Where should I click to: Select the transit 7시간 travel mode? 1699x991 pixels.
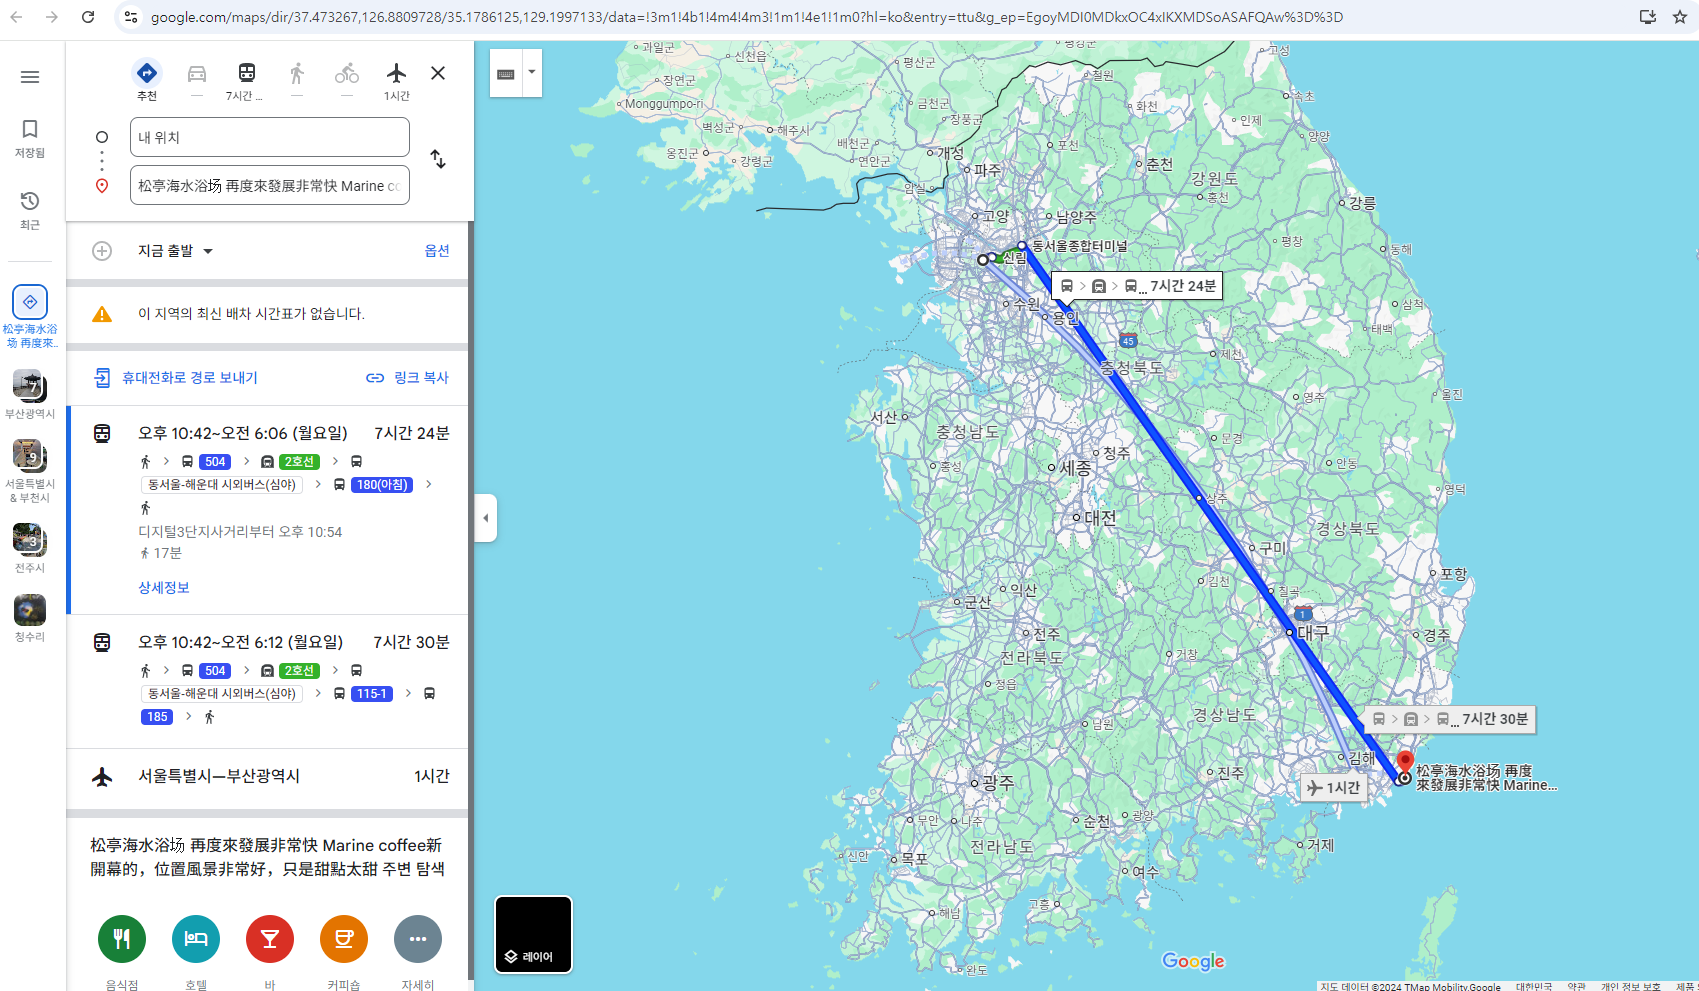tap(246, 80)
